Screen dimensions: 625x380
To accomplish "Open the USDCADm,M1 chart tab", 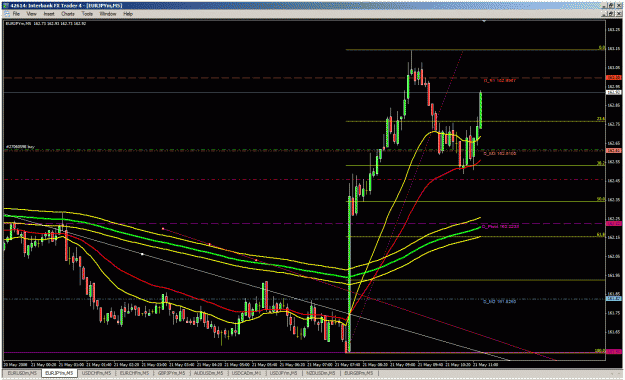I will pyautogui.click(x=246, y=373).
